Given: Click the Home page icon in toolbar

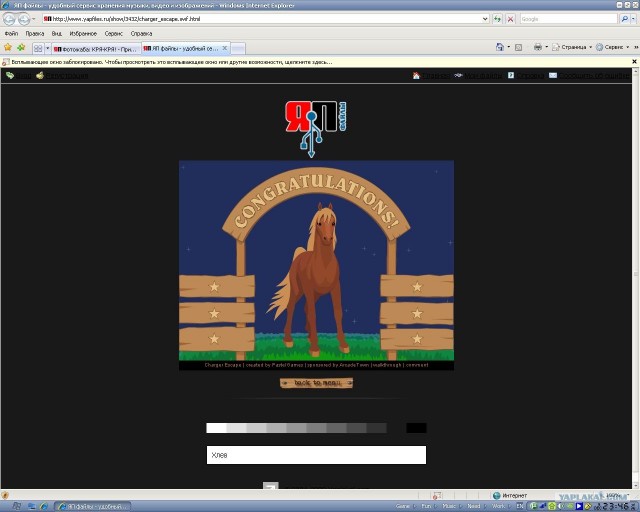Looking at the screenshot, I should 500,47.
